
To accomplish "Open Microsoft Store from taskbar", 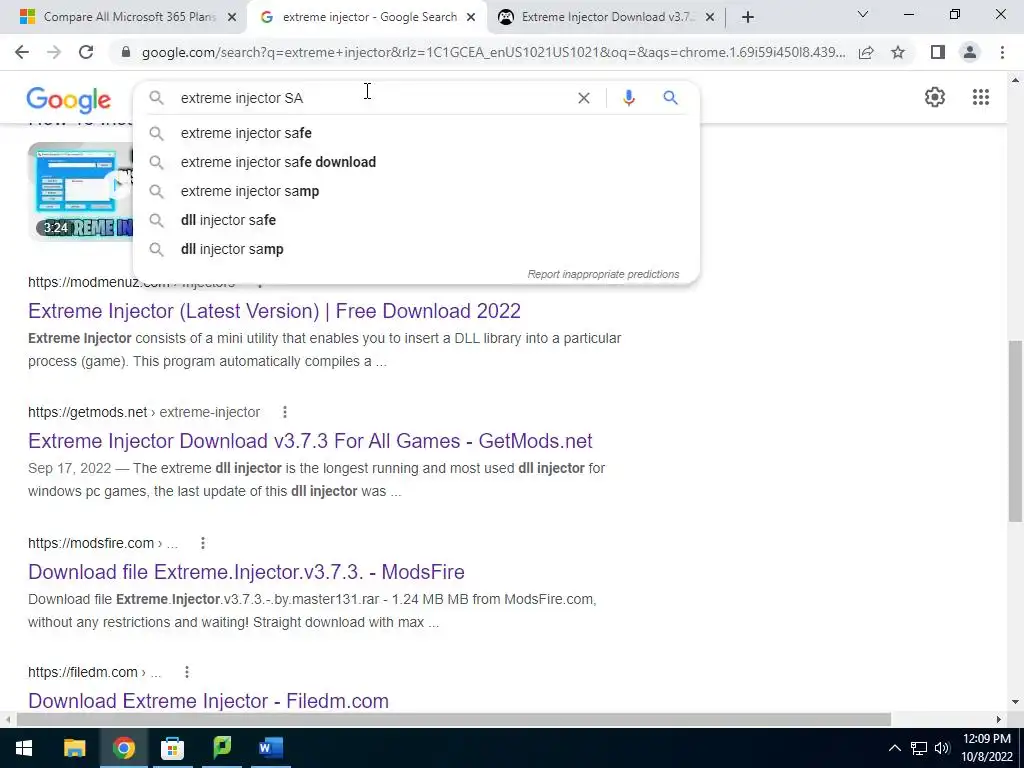I will pyautogui.click(x=172, y=748).
